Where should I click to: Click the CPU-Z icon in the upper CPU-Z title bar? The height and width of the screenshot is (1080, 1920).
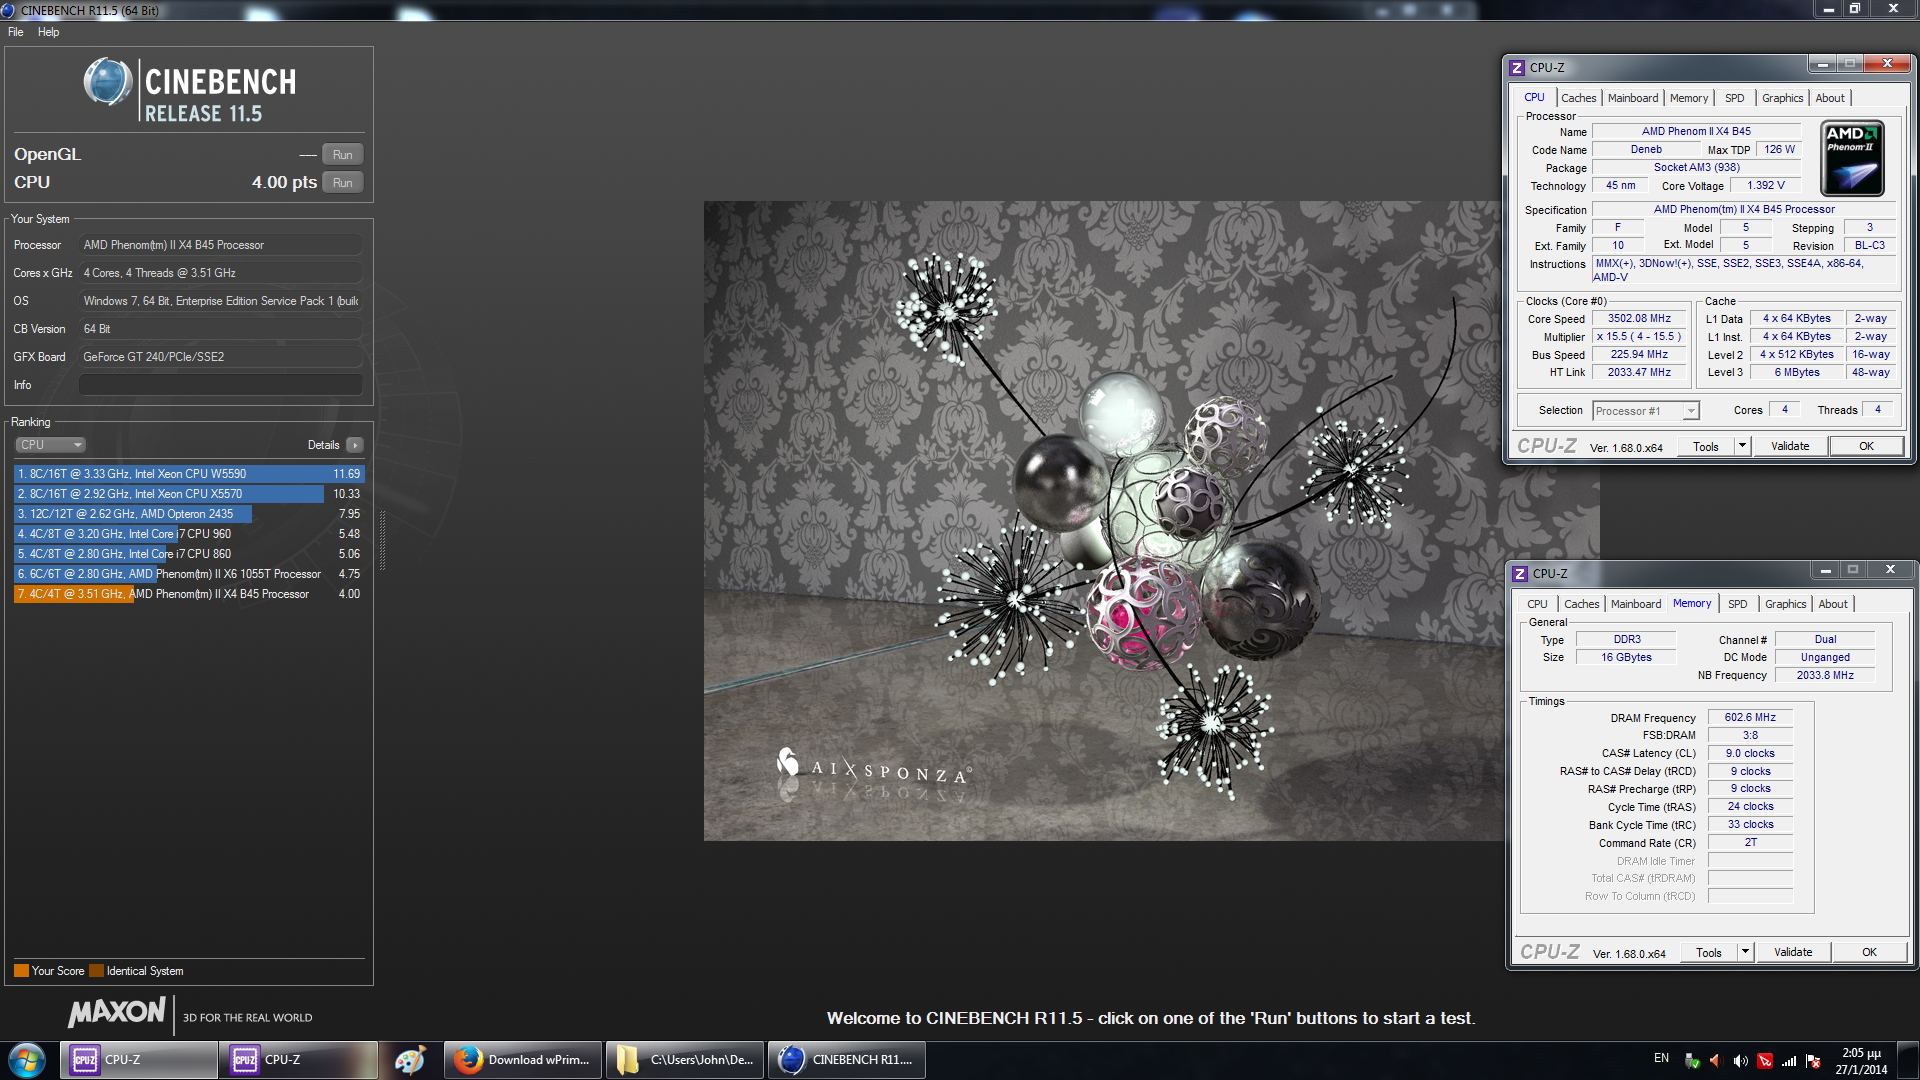[1517, 68]
